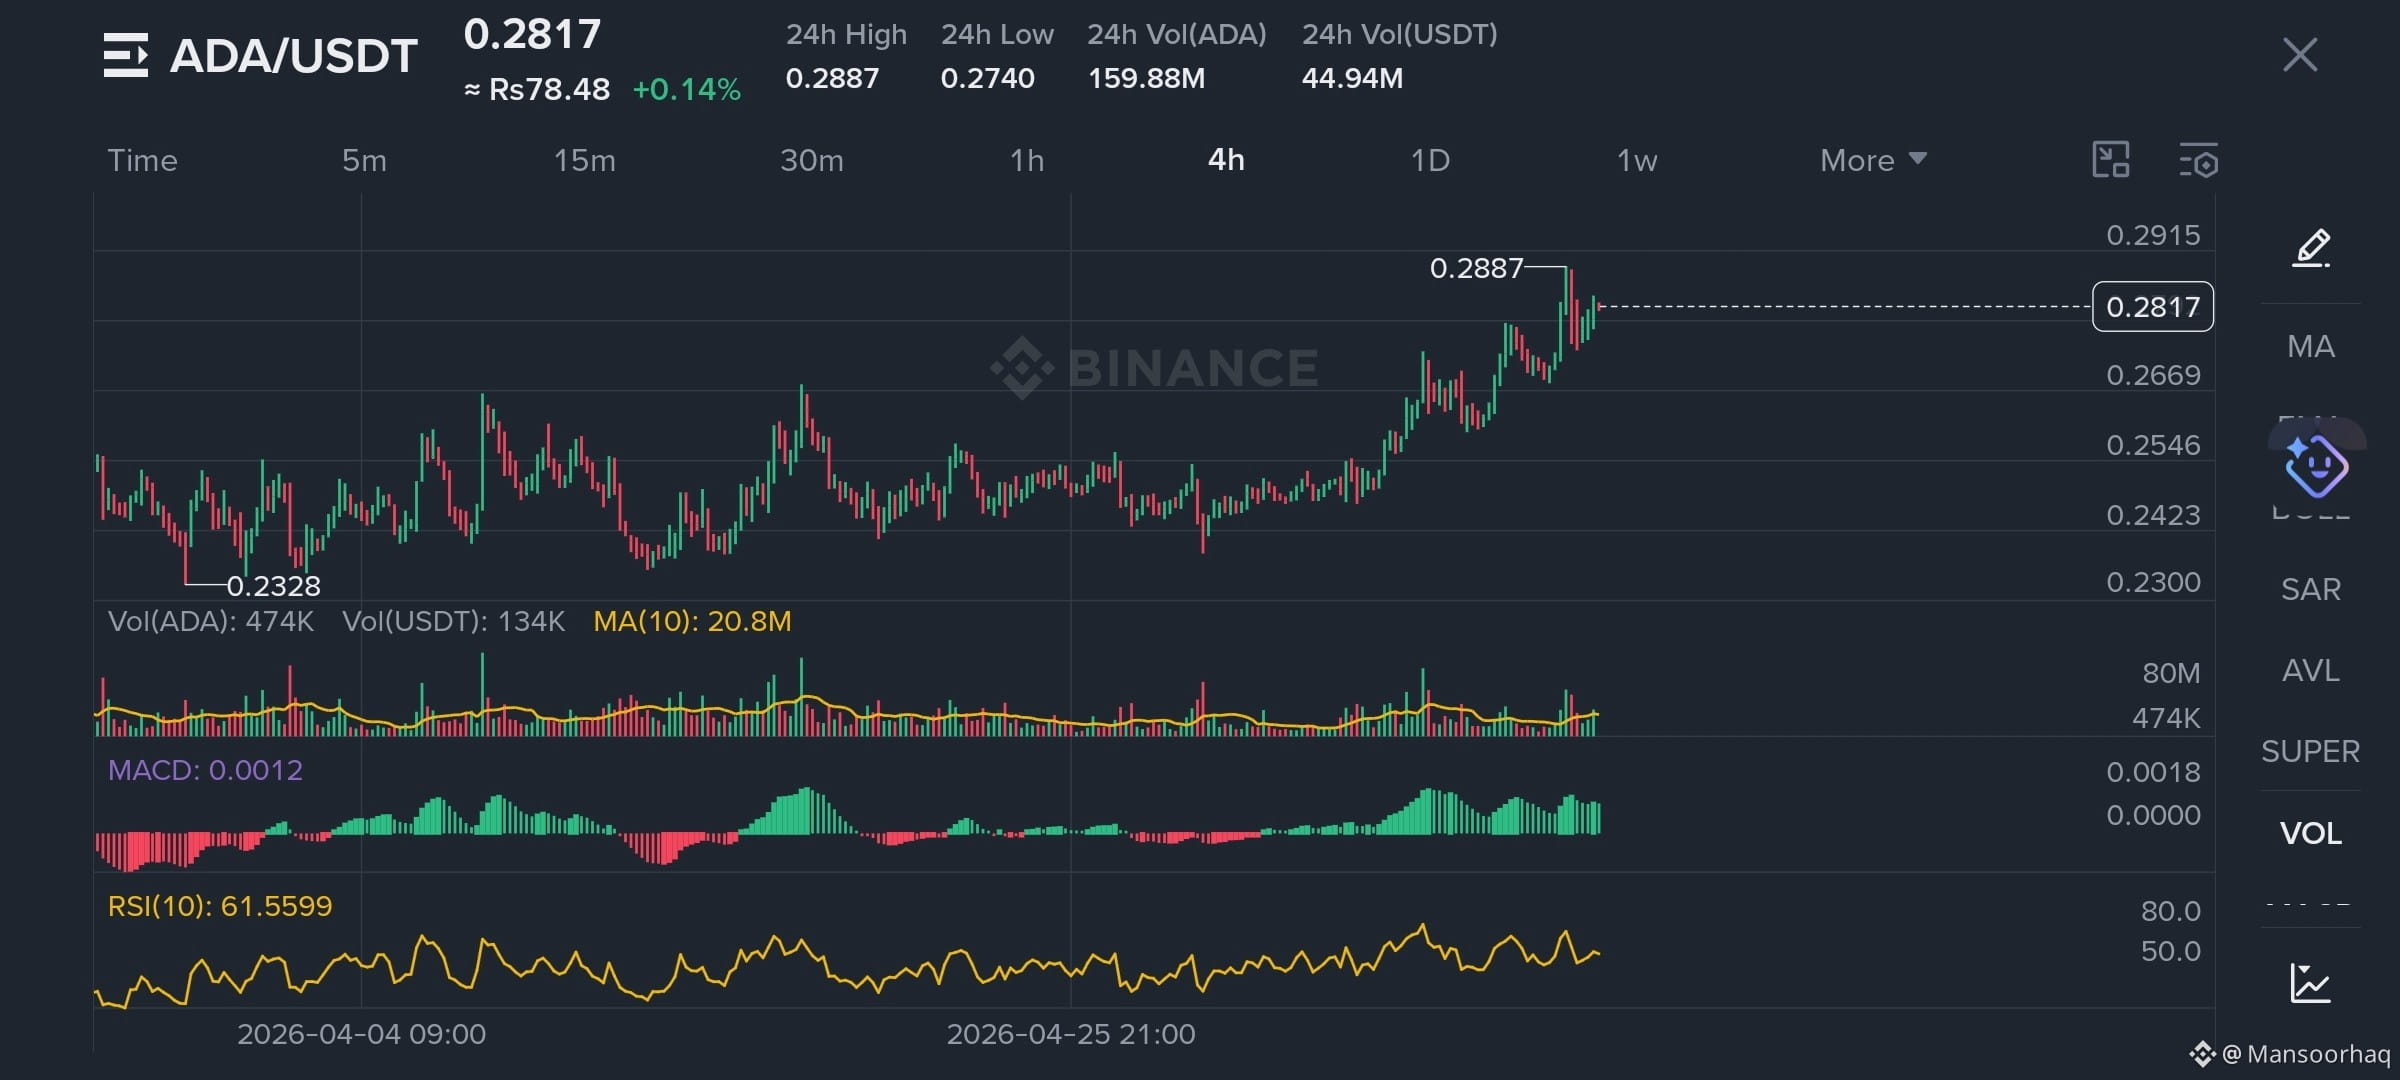Image resolution: width=2400 pixels, height=1080 pixels.
Task: Click the 2026-04-25 21:00 date label
Action: (x=1071, y=1034)
